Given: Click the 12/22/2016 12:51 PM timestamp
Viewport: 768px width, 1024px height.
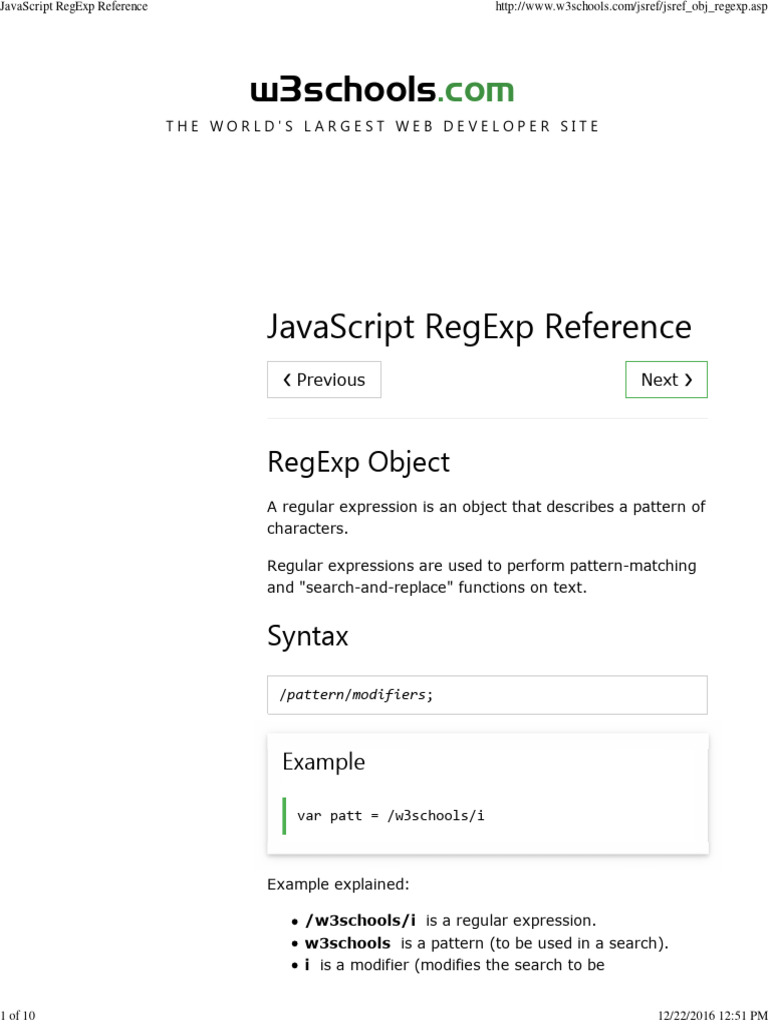Looking at the screenshot, I should [x=712, y=1016].
